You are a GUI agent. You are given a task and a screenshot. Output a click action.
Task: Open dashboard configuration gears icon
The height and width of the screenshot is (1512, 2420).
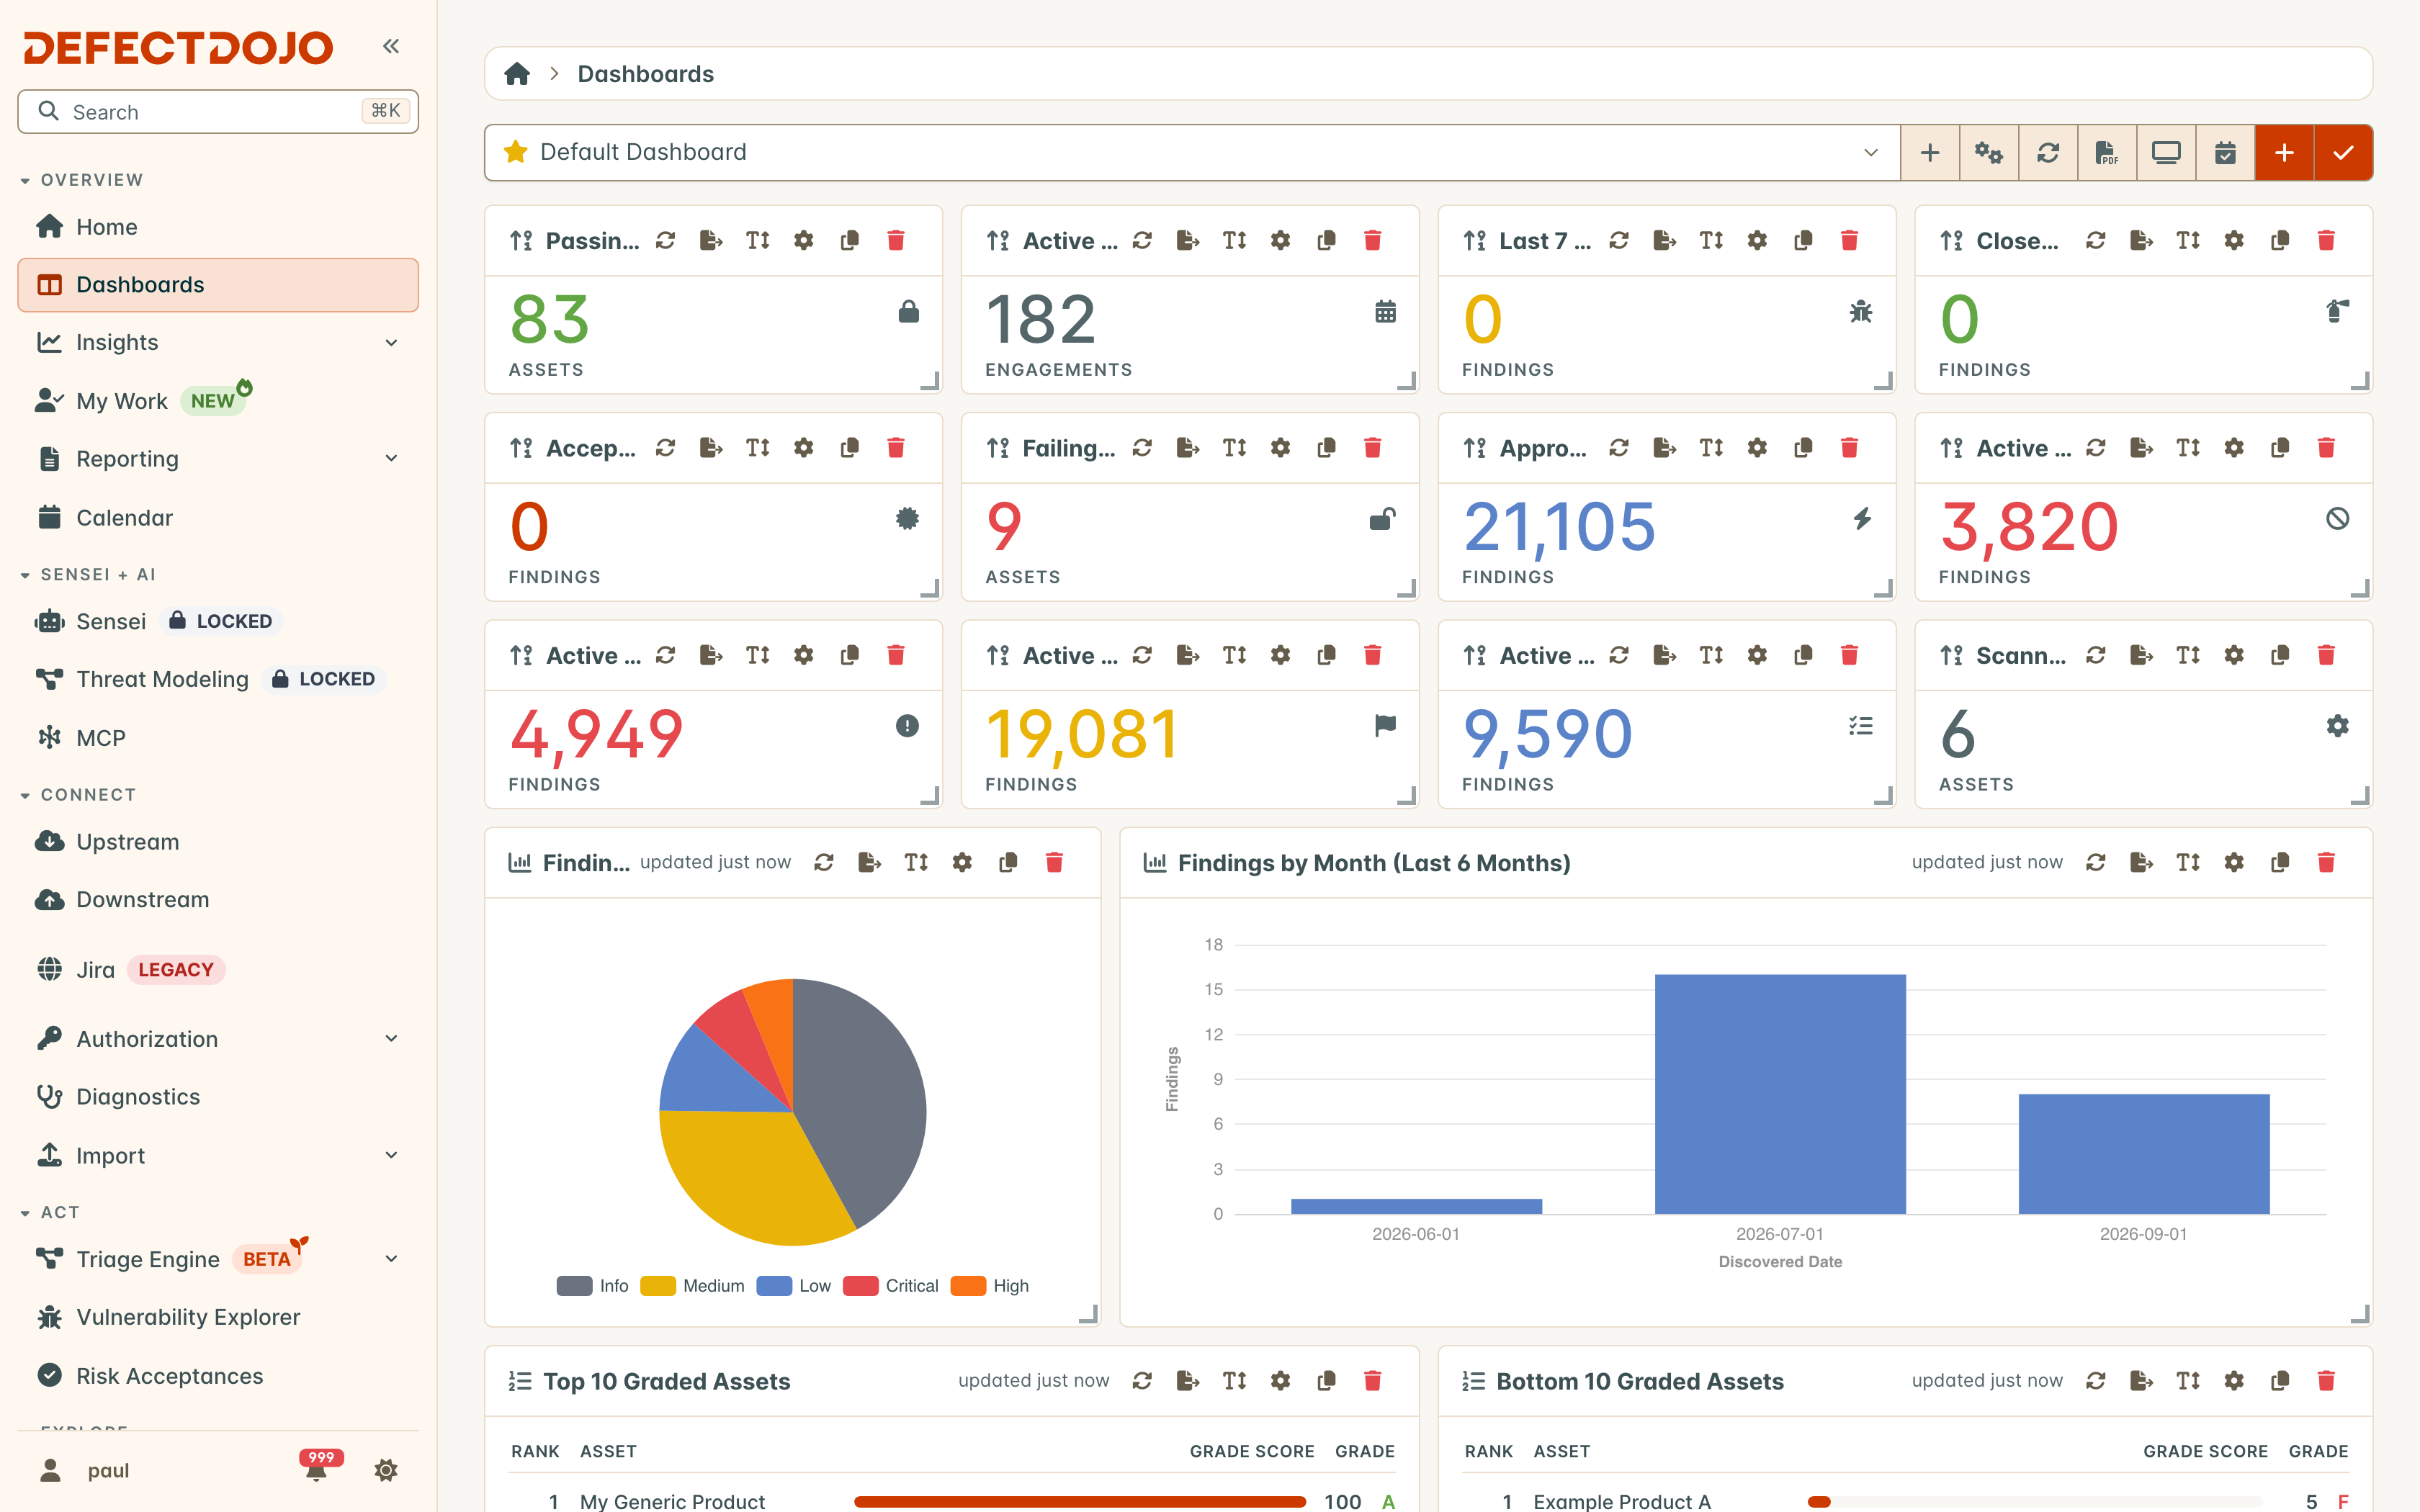click(1989, 153)
